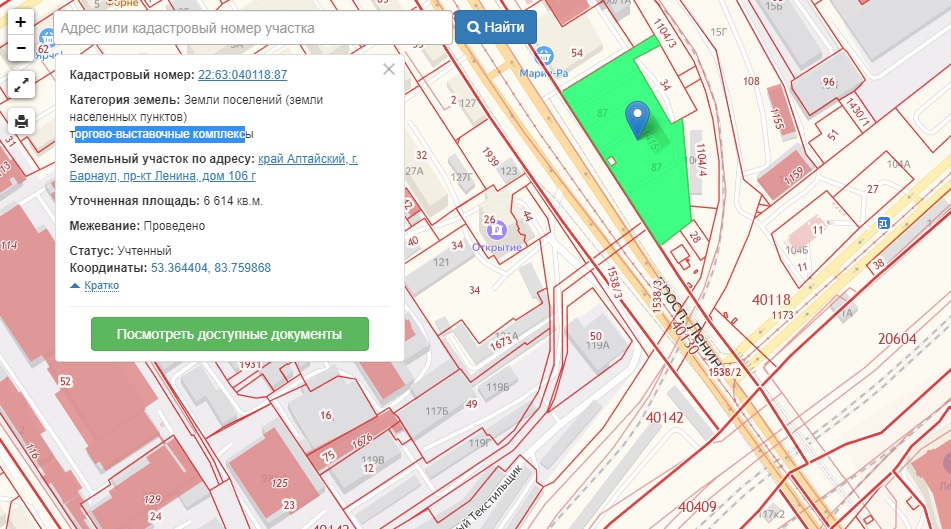
Task: Zoom out the map with minus button
Action: [21, 47]
